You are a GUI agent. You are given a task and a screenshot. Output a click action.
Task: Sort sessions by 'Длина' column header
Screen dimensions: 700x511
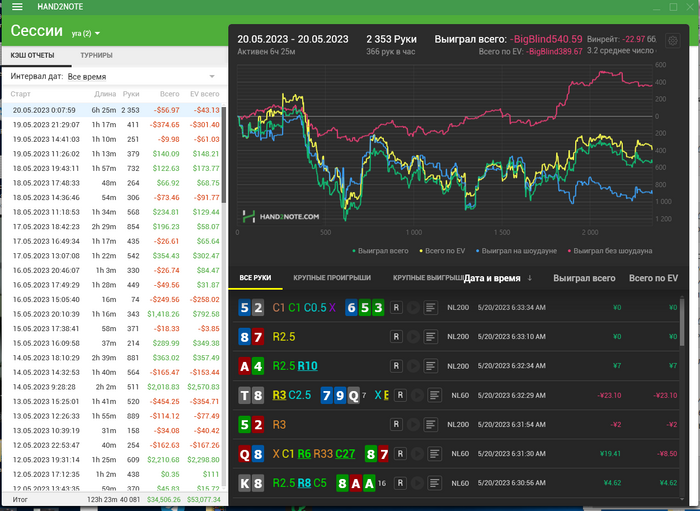(105, 94)
